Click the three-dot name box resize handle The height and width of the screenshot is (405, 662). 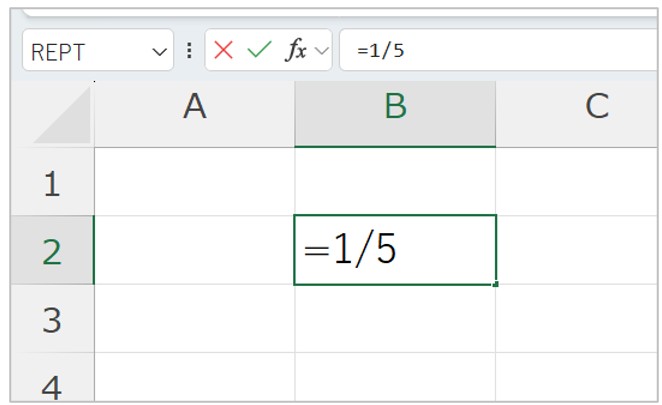coord(190,51)
